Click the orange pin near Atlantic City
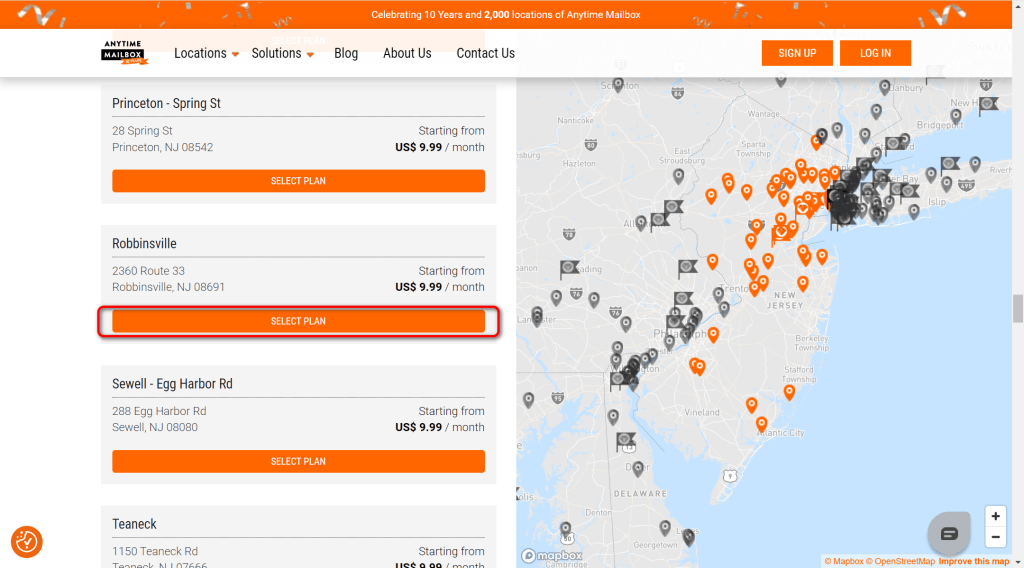Viewport: 1024px width, 568px height. (761, 424)
